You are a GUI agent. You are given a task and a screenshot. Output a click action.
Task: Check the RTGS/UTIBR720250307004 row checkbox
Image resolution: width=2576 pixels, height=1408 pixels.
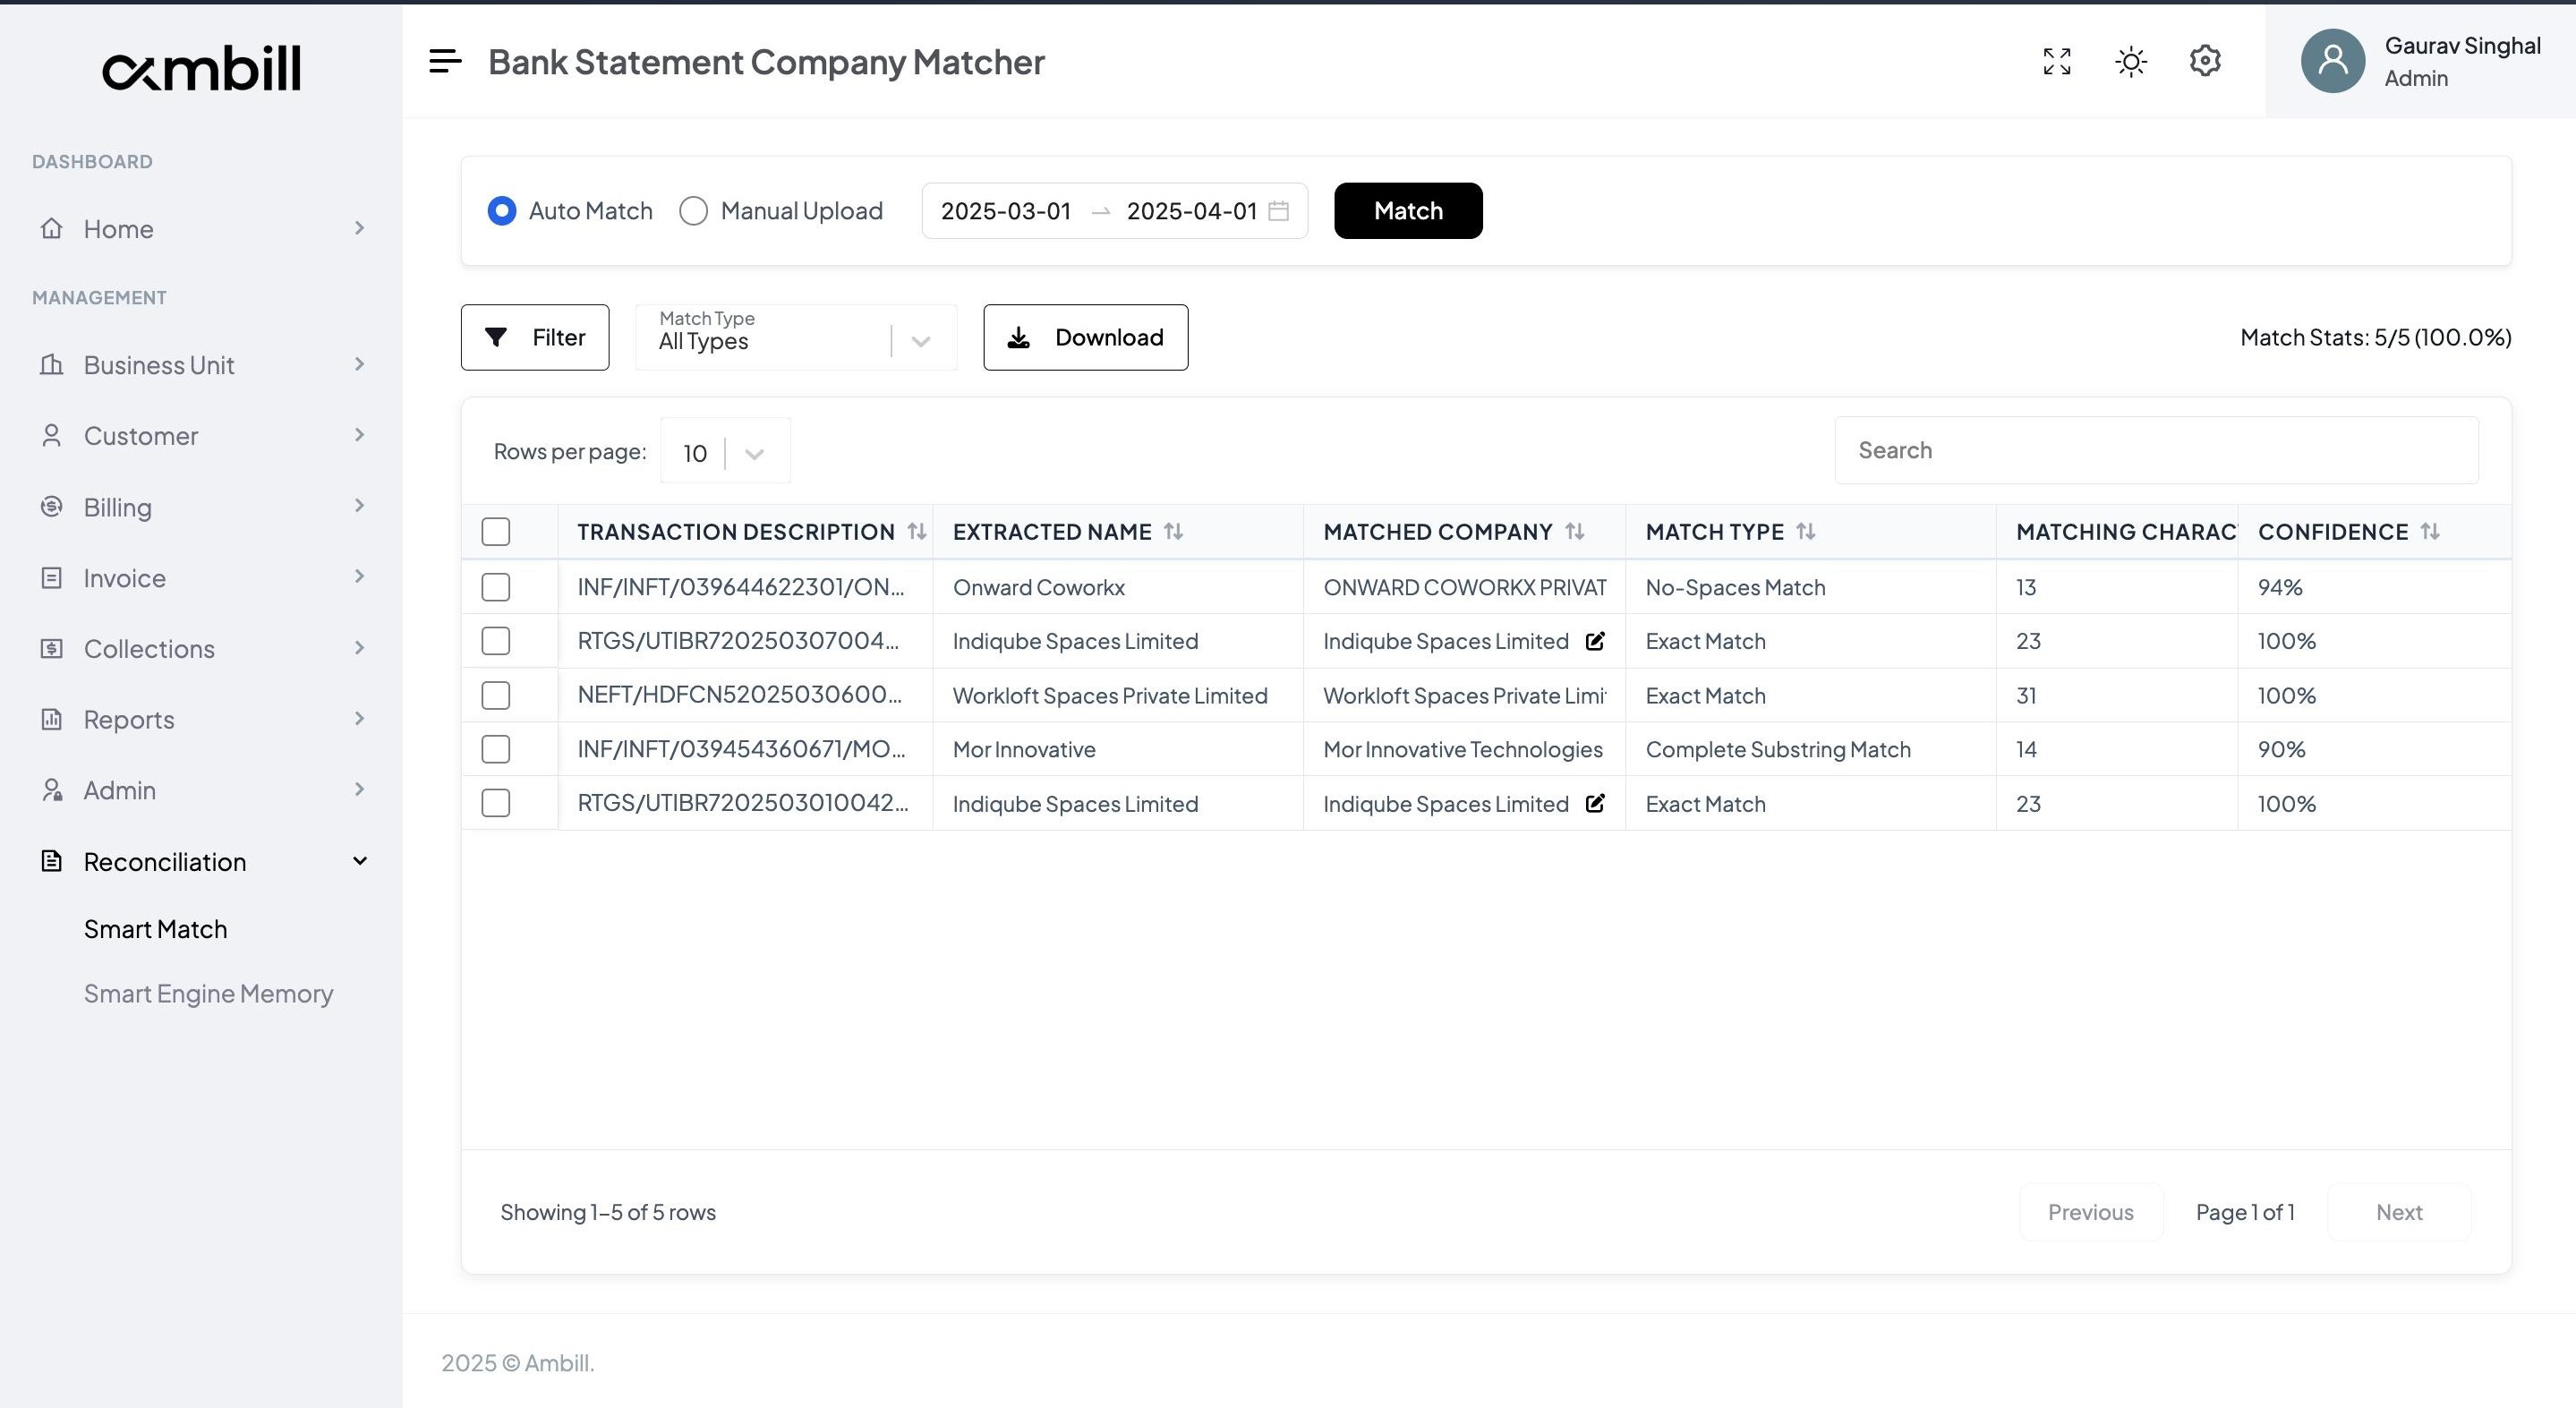click(496, 641)
